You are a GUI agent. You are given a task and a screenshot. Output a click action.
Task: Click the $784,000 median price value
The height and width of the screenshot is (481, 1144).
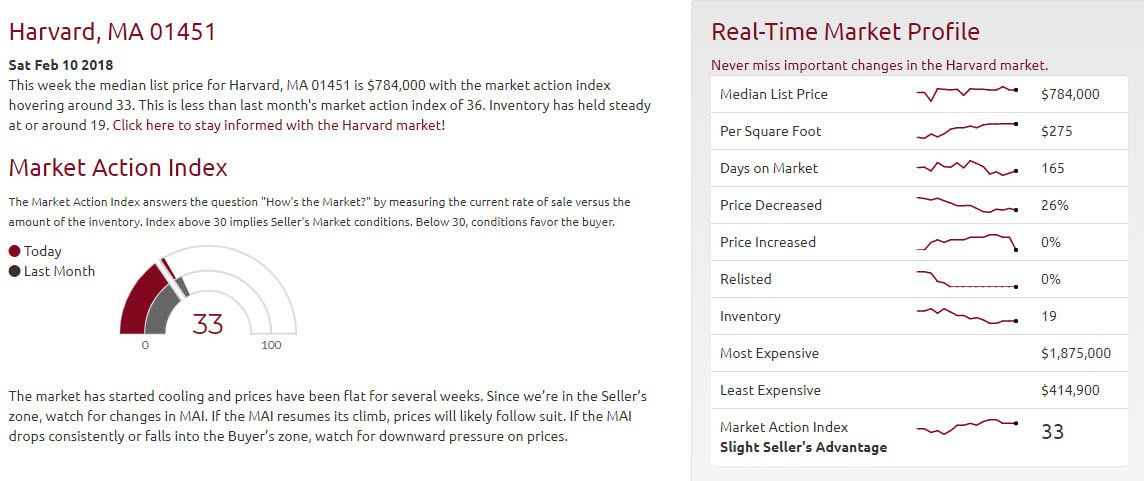(1070, 94)
